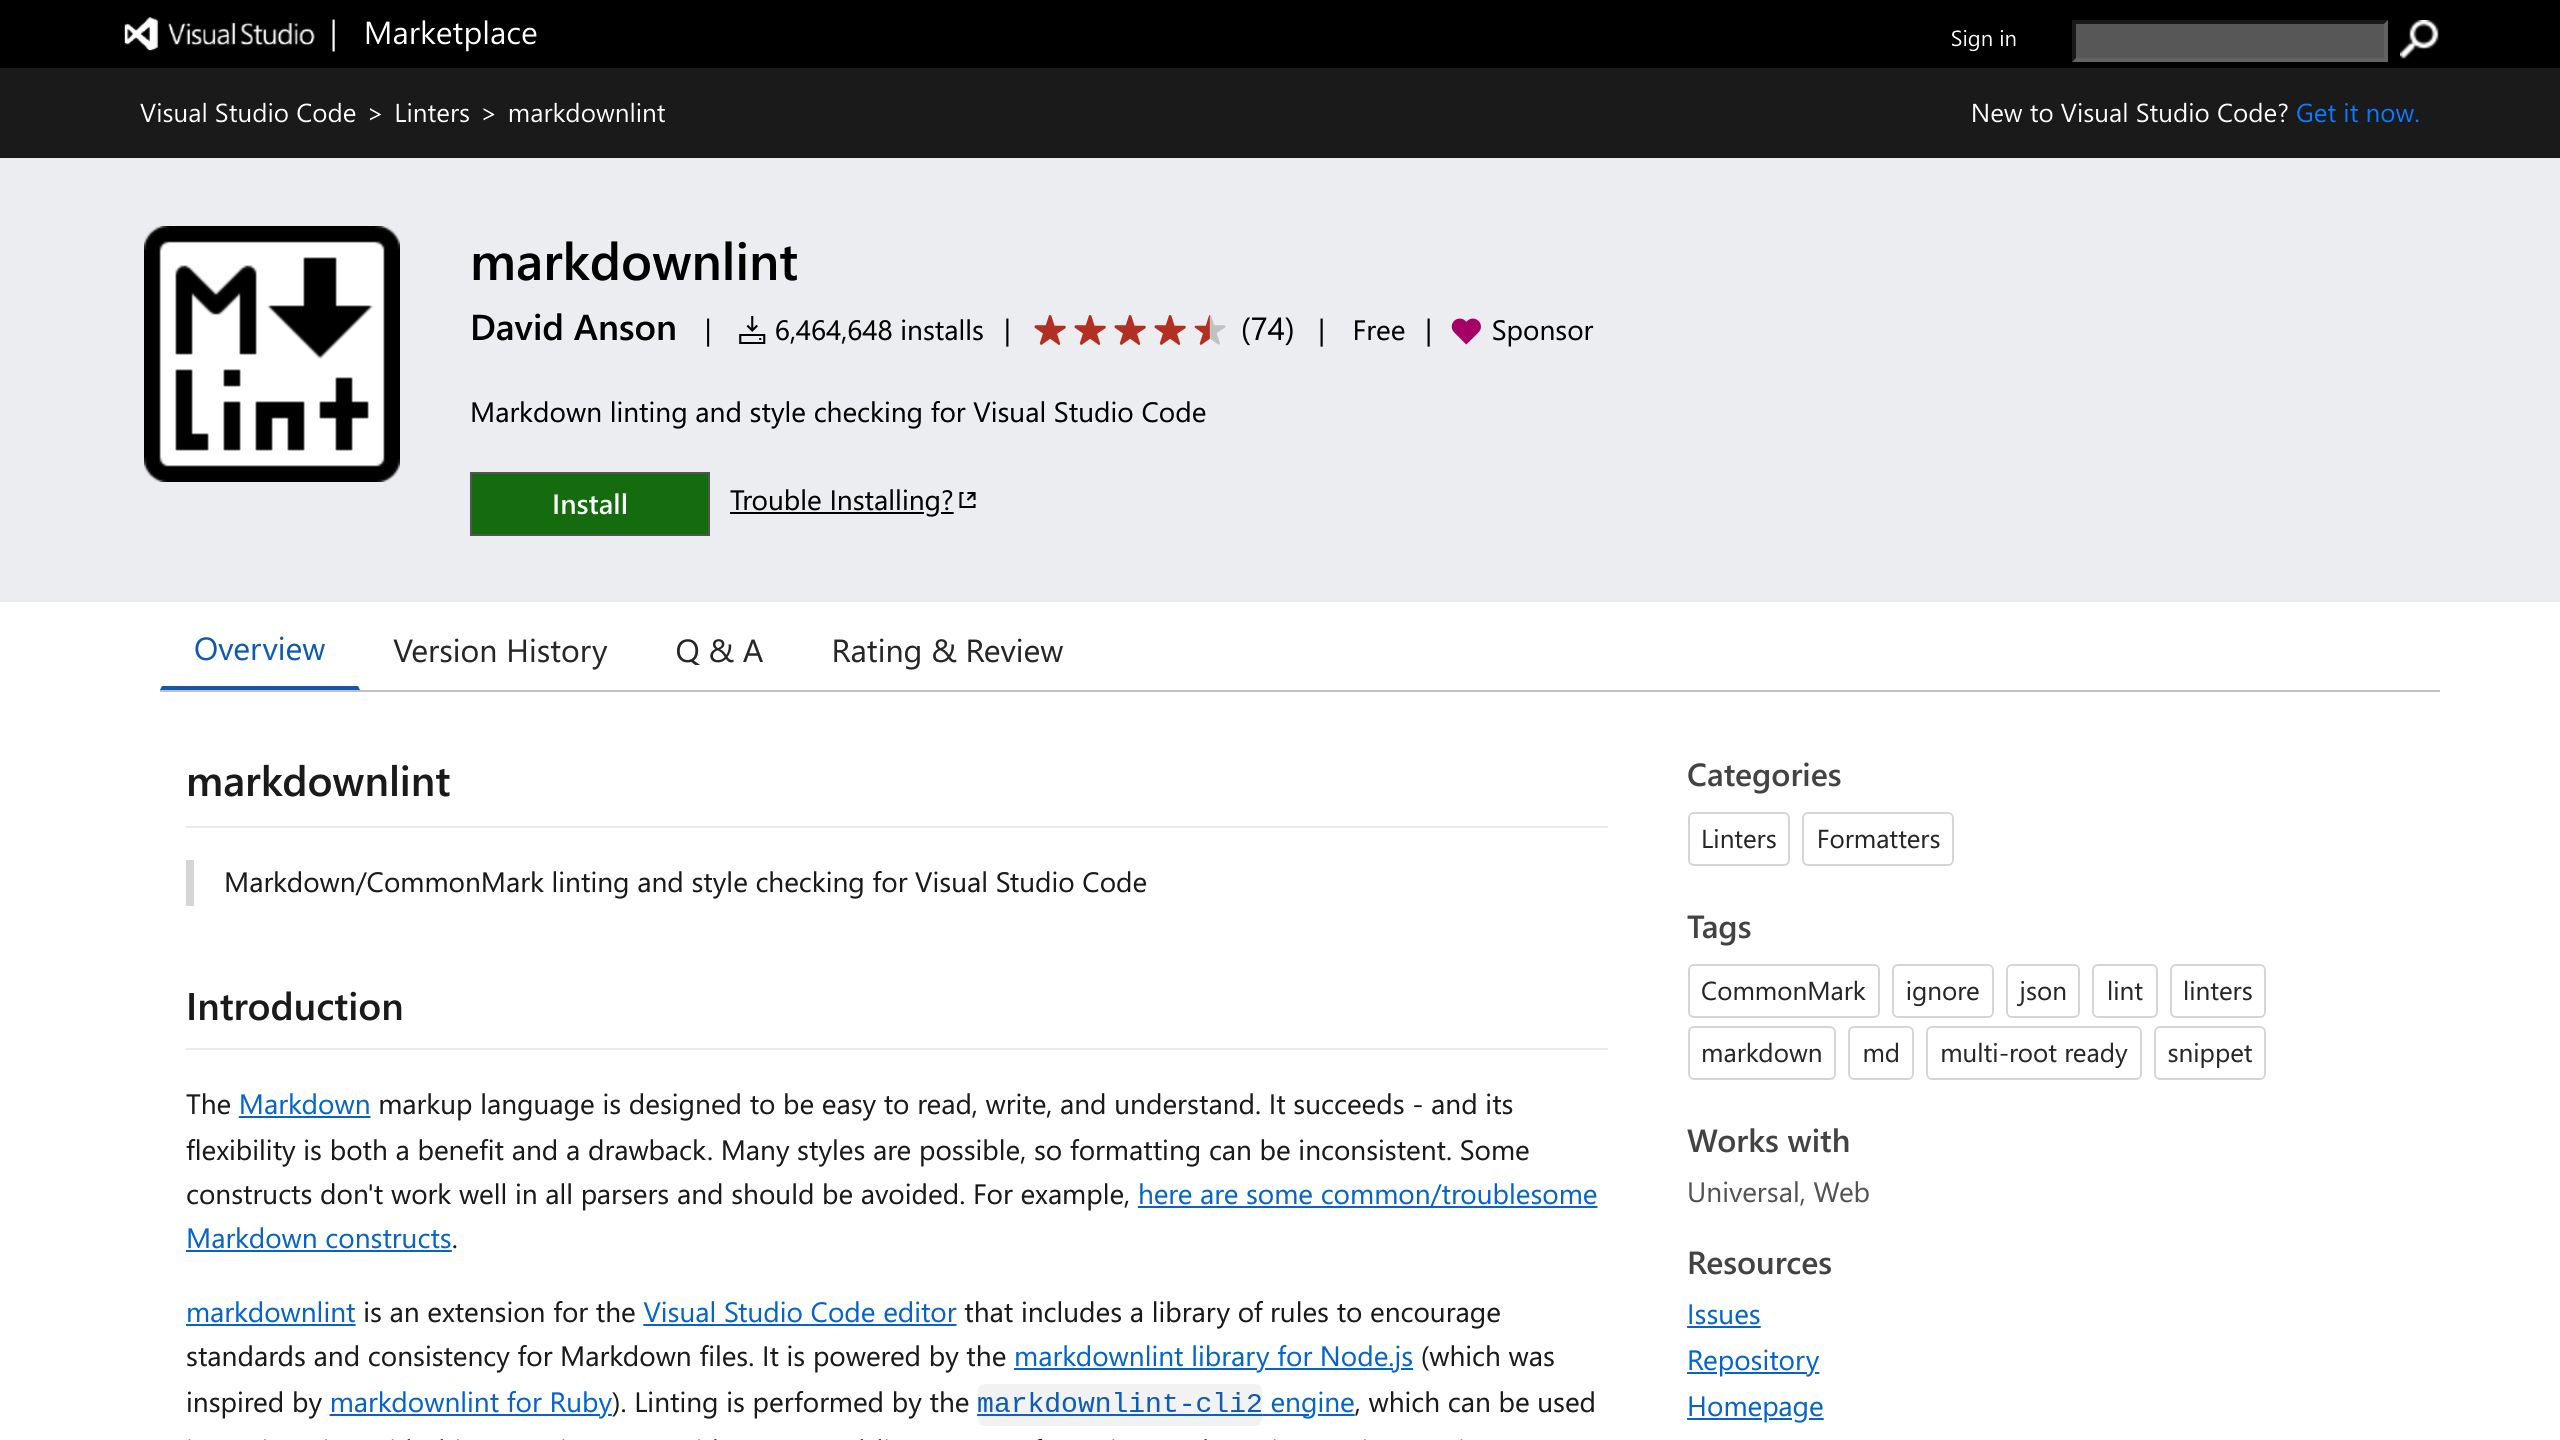2560x1440 pixels.
Task: Open markdownlint-cli2 engine link
Action: tap(1165, 1402)
